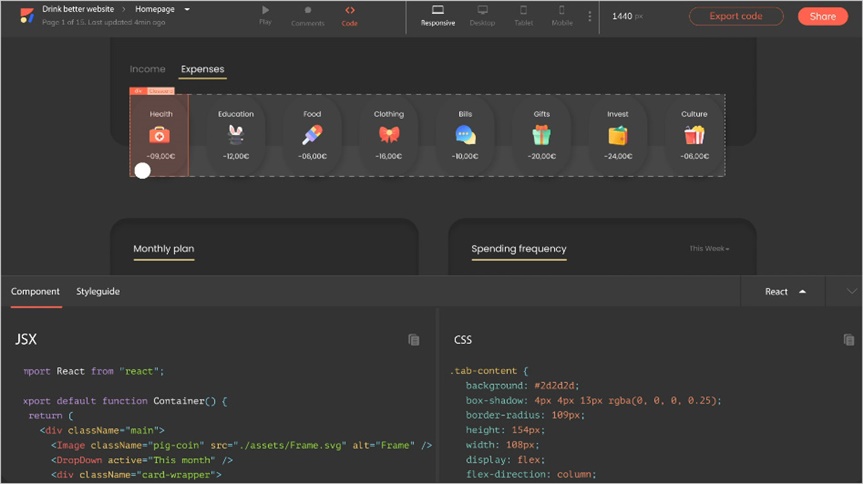
Task: Open the Homepage page dropdown arrow
Action: click(187, 9)
